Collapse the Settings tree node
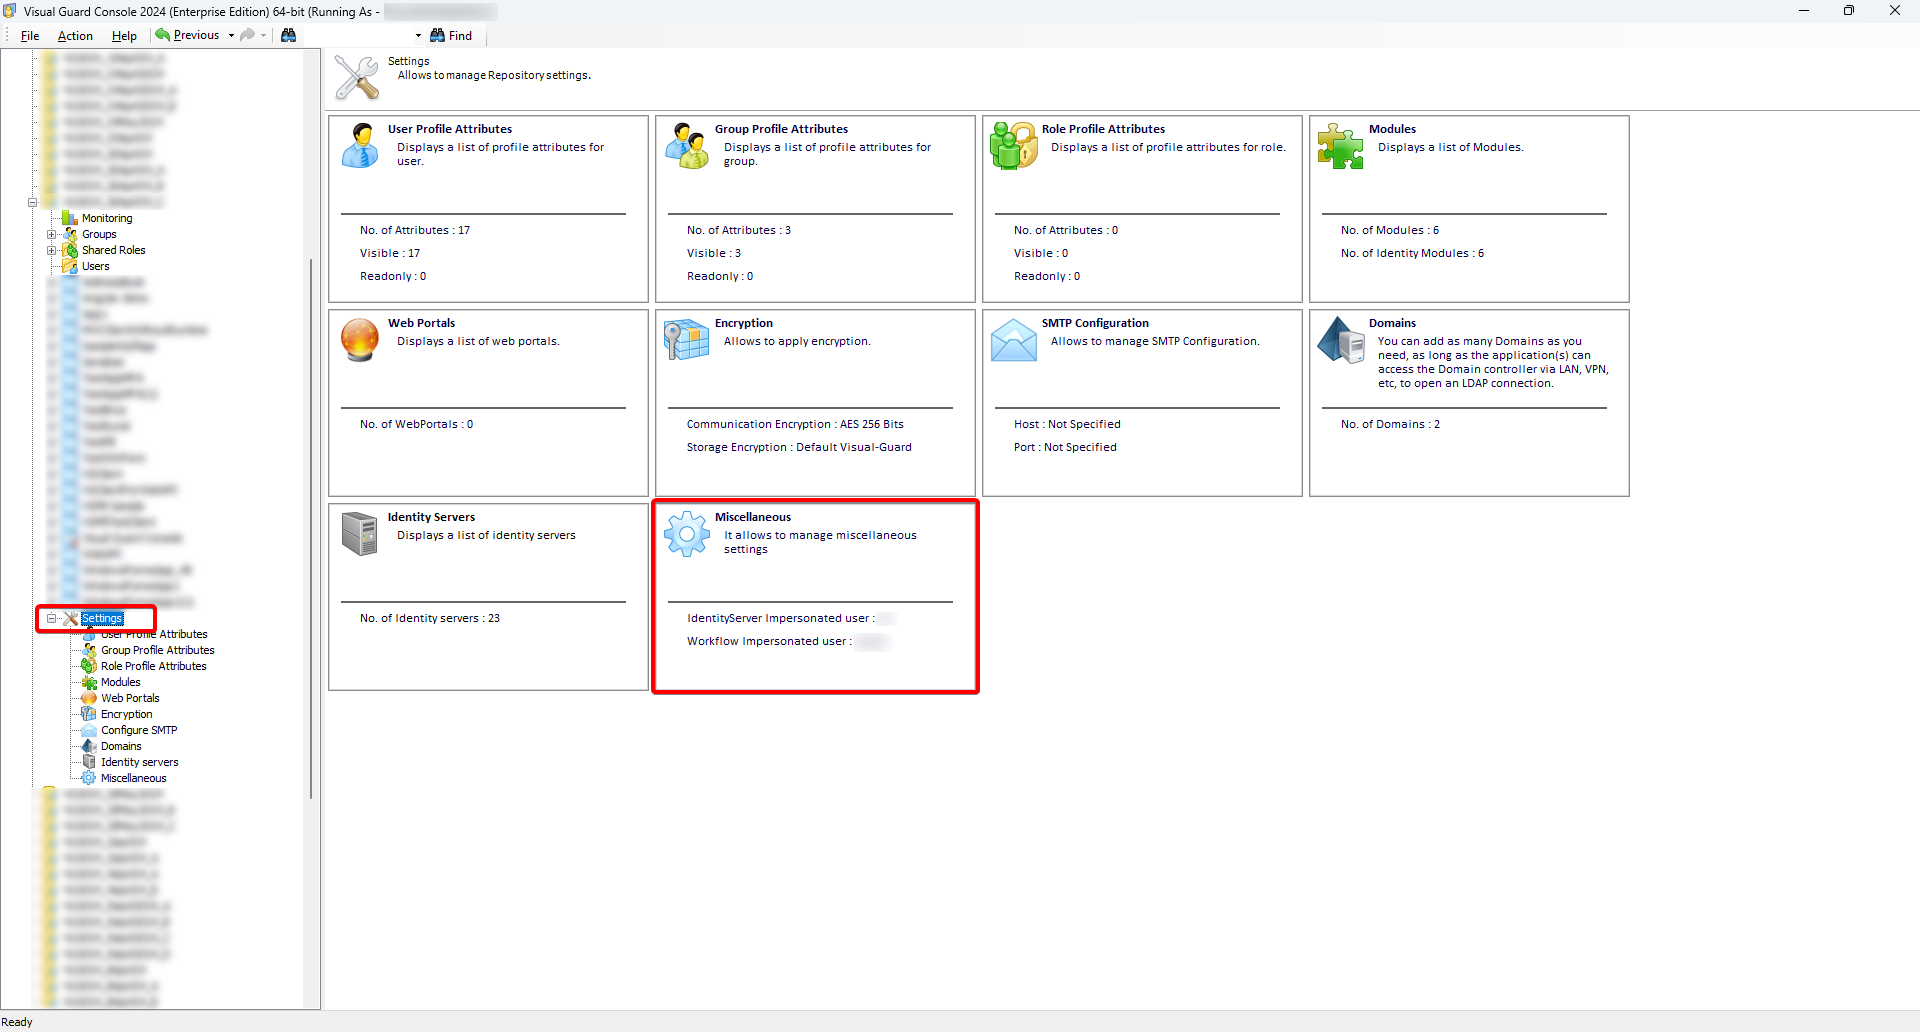 [52, 619]
